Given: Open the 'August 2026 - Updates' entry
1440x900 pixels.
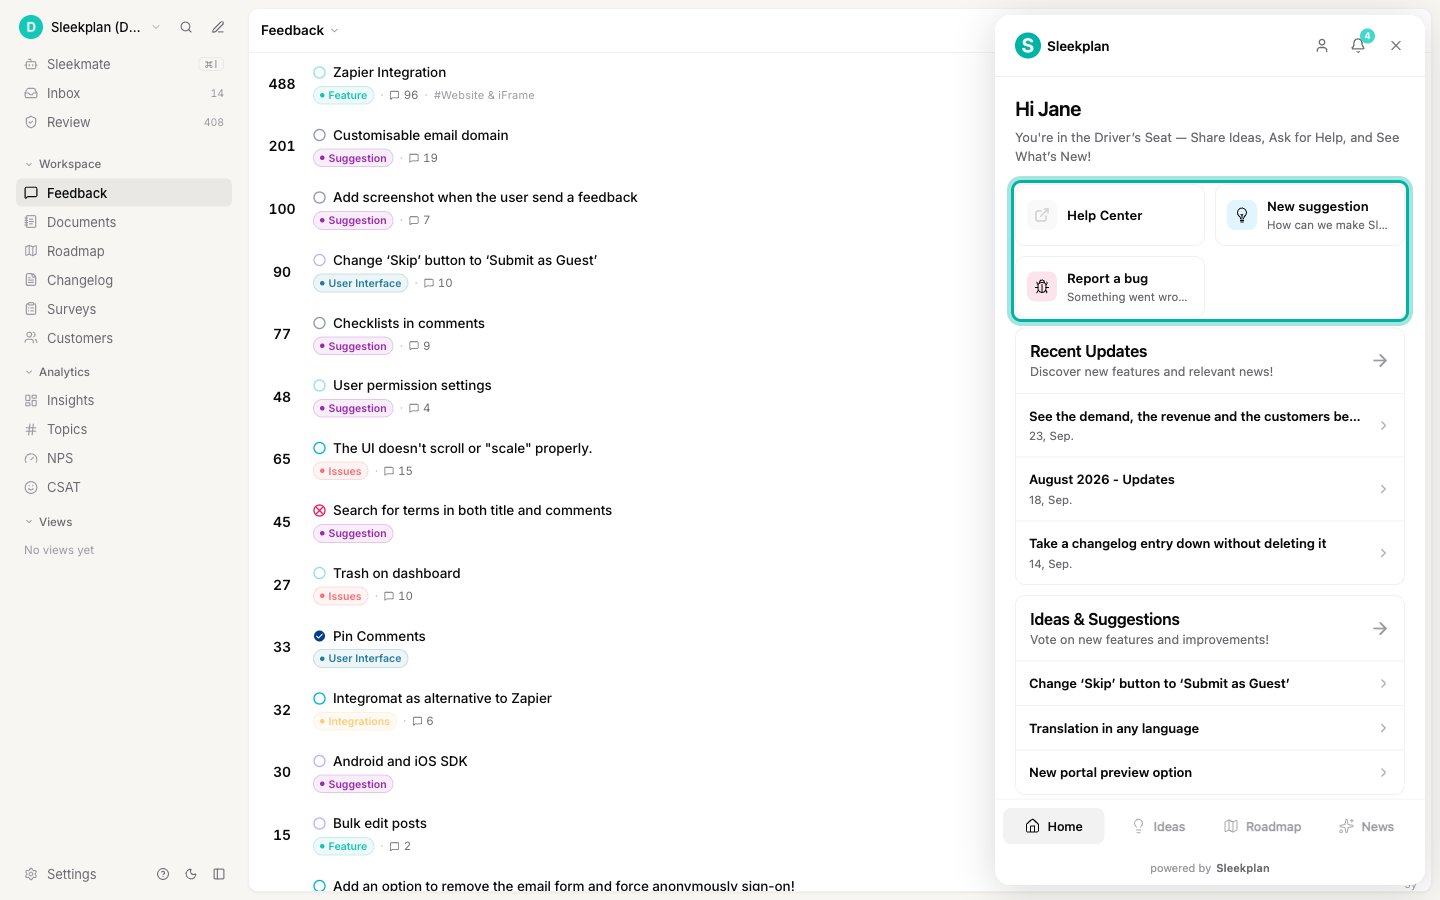Looking at the screenshot, I should click(x=1209, y=489).
